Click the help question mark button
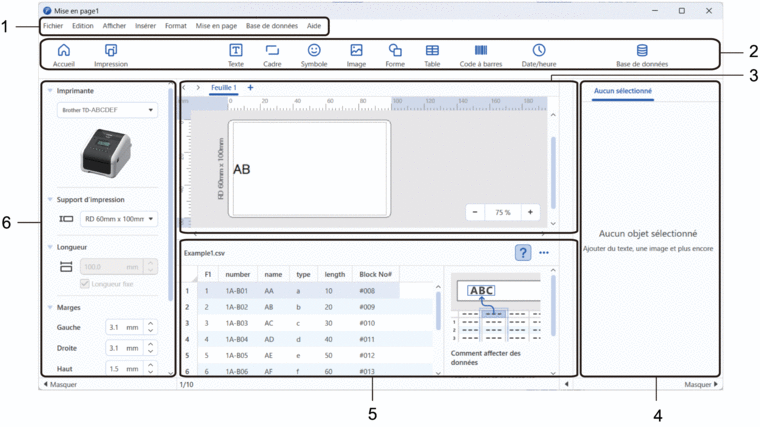Viewport: 760px width, 427px height. [x=522, y=253]
